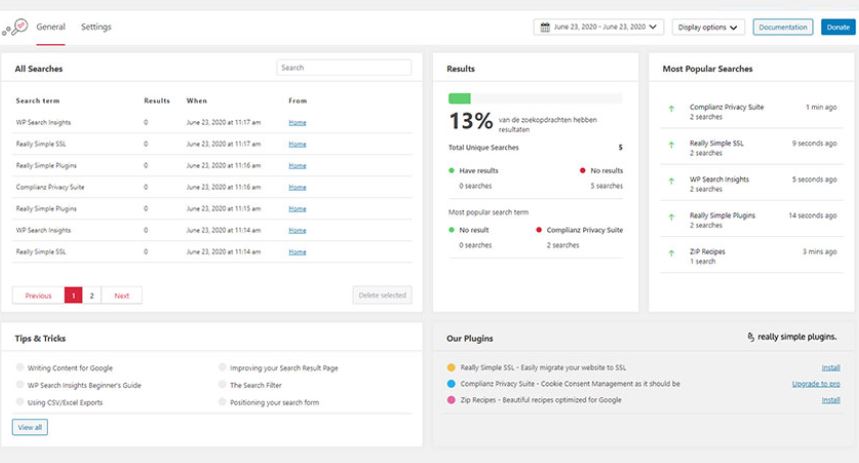This screenshot has height=463, width=859.
Task: Click Really Simple SSL in Most Popular Searches
Action: [717, 143]
